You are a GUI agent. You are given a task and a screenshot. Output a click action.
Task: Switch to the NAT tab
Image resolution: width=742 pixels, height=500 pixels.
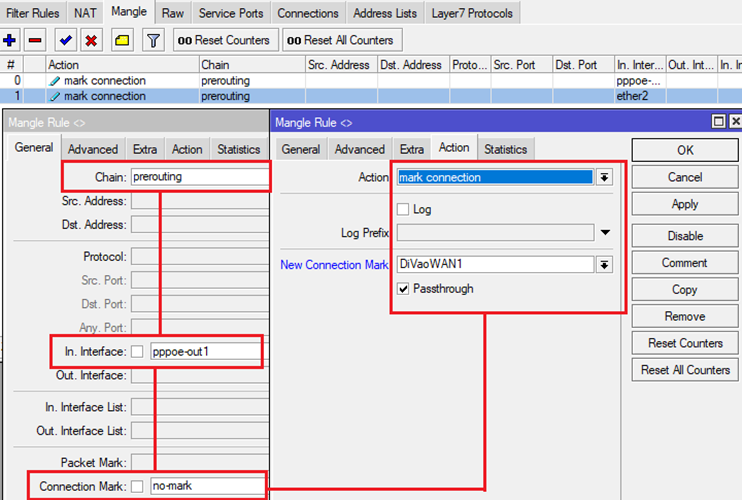tap(85, 13)
